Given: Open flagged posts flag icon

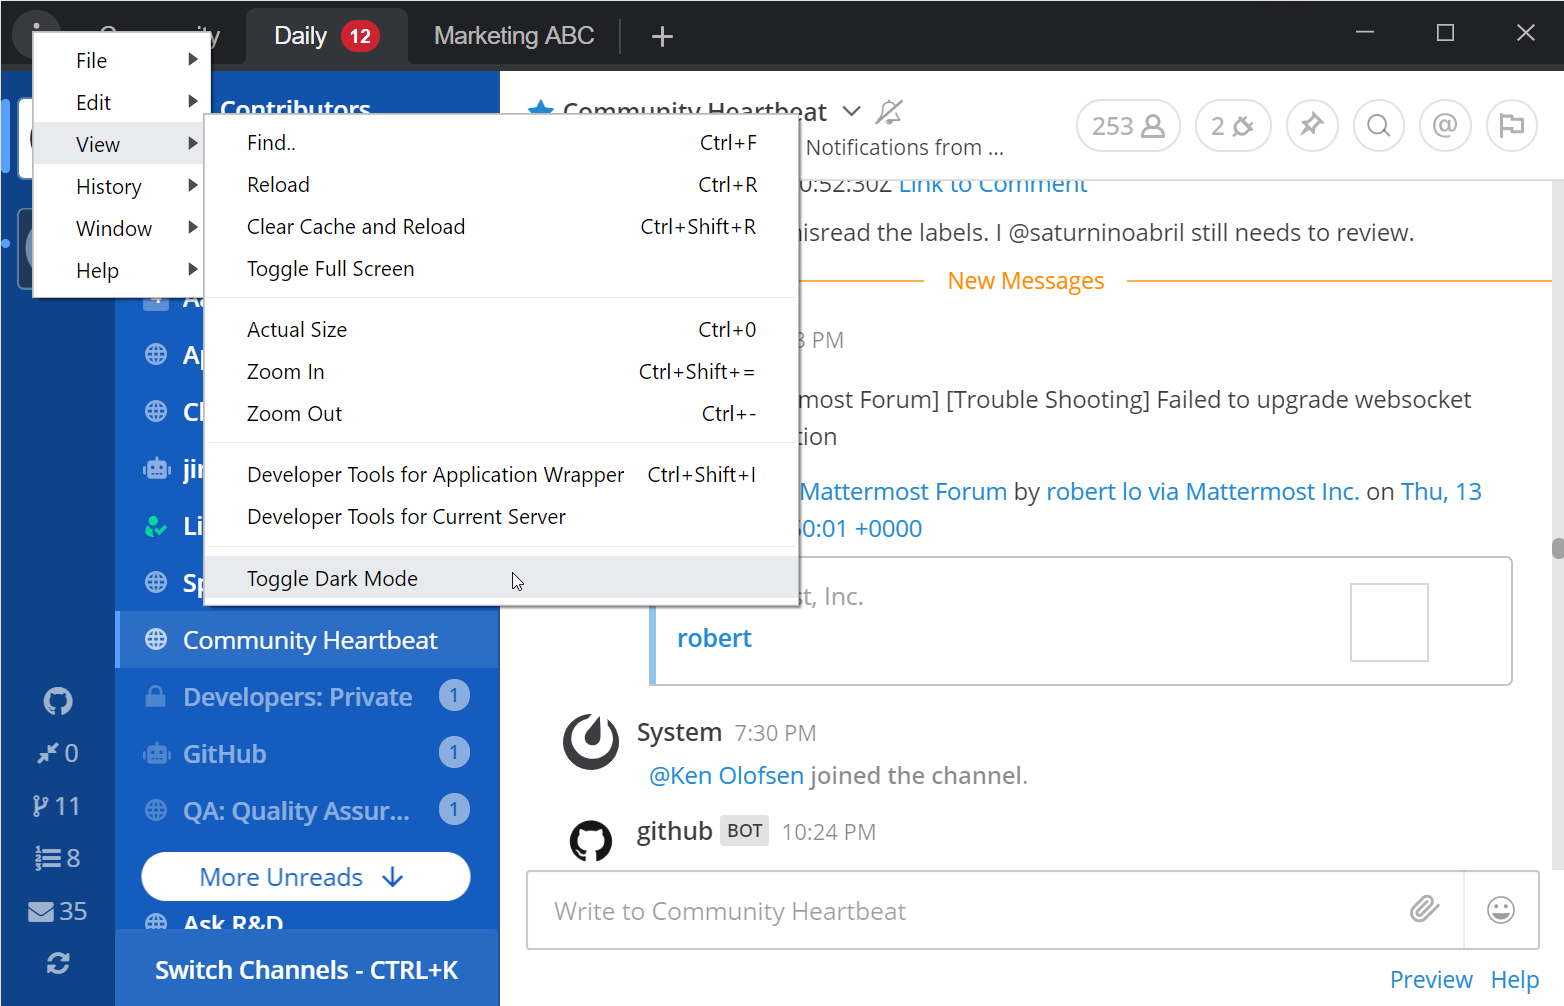Looking at the screenshot, I should click(x=1511, y=126).
